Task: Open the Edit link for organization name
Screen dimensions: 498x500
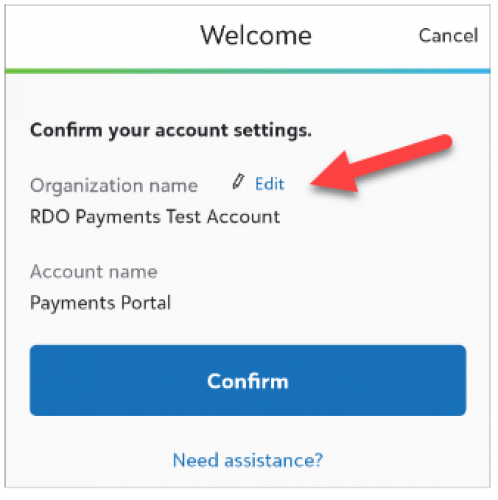Action: [270, 184]
